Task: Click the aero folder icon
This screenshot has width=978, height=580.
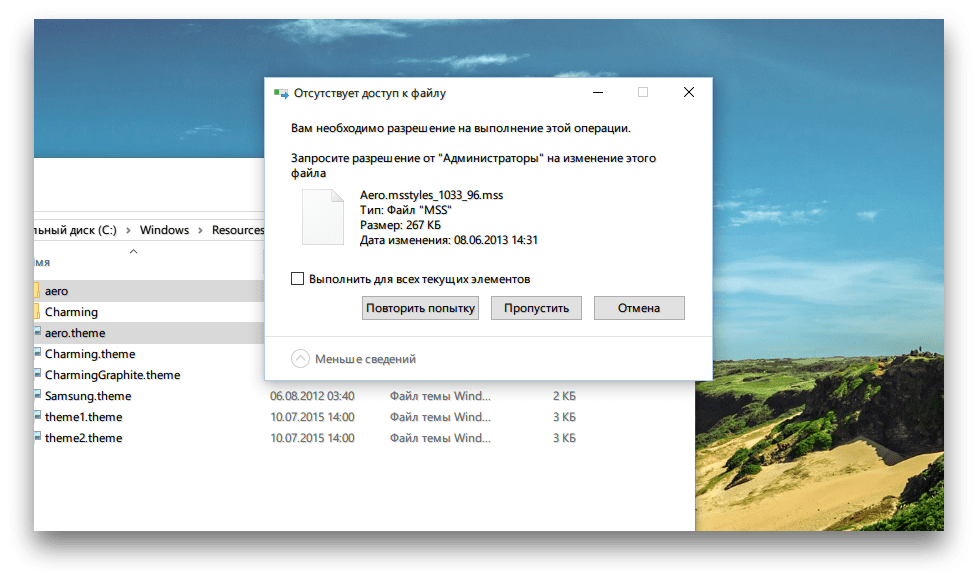Action: click(37, 291)
